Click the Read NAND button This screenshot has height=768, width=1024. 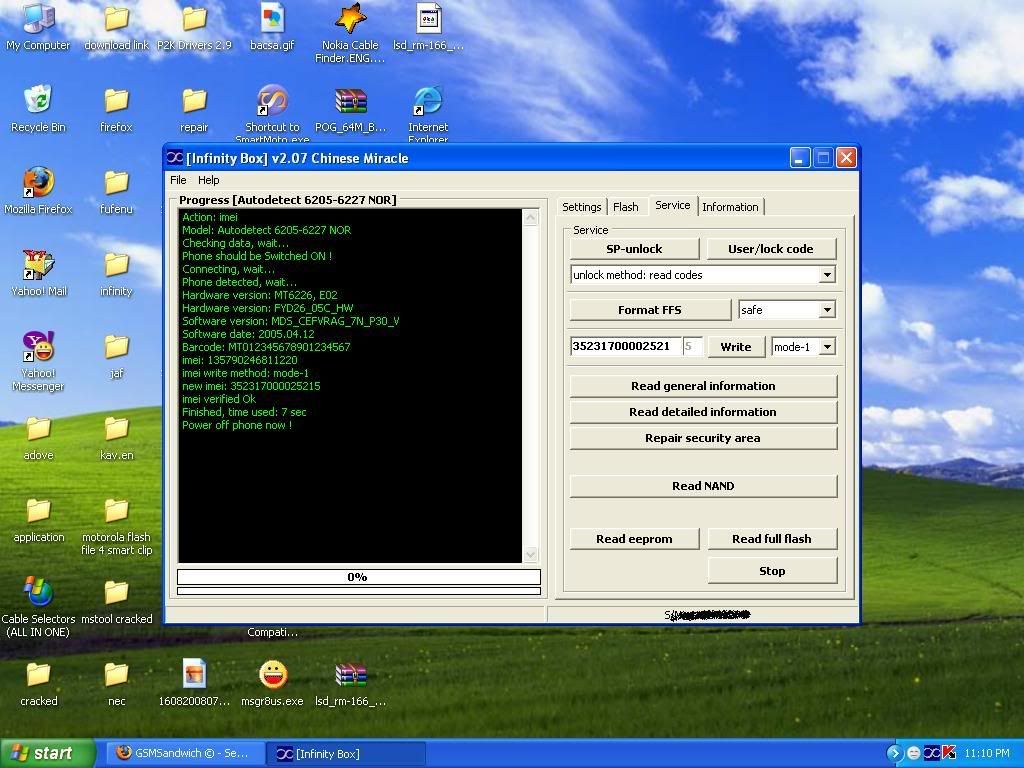702,486
